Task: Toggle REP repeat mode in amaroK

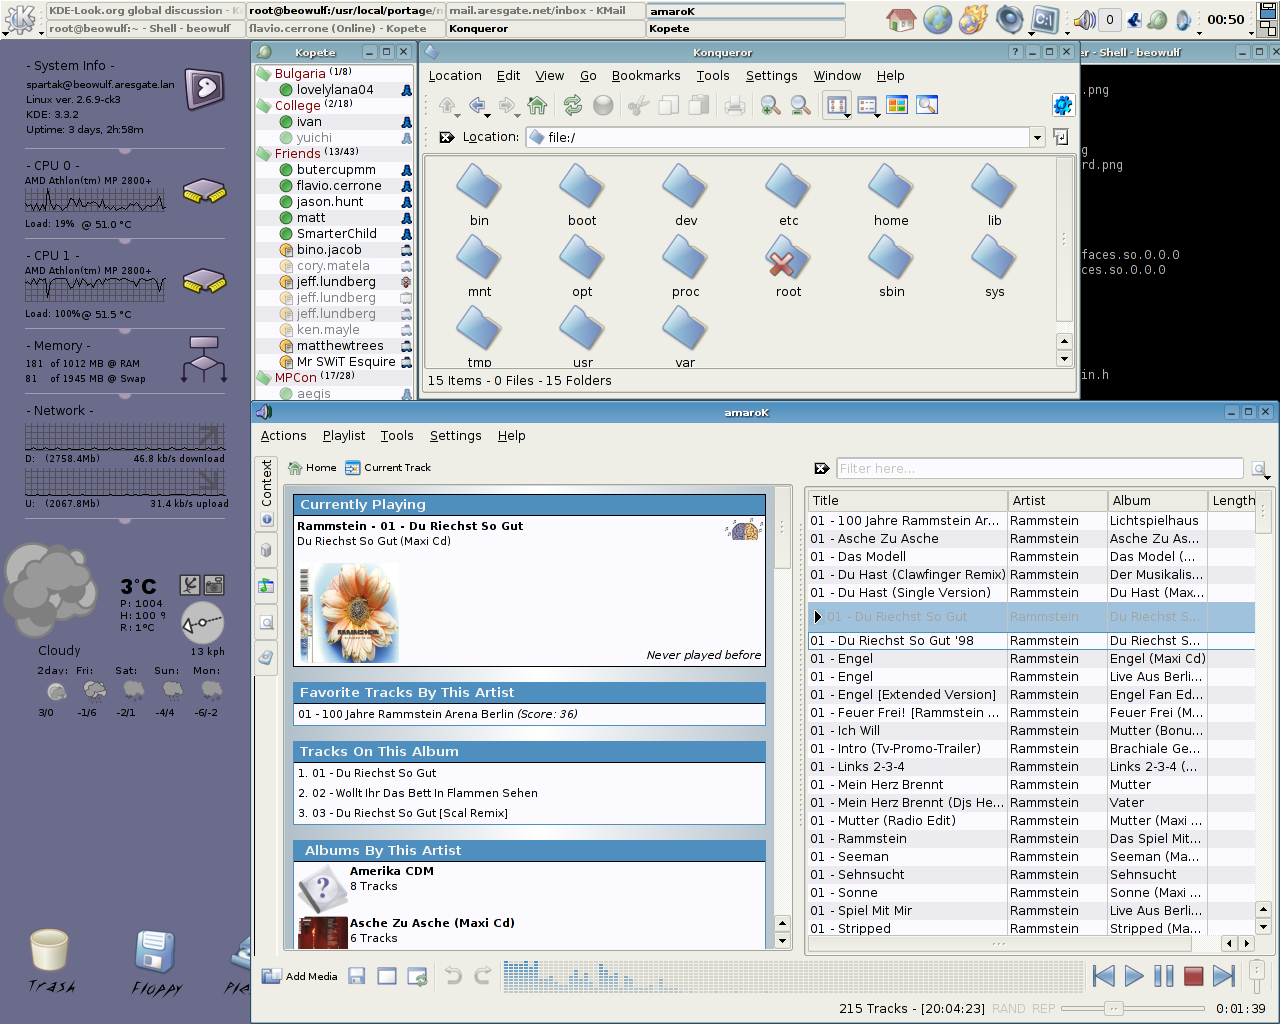Action: click(x=1043, y=1008)
